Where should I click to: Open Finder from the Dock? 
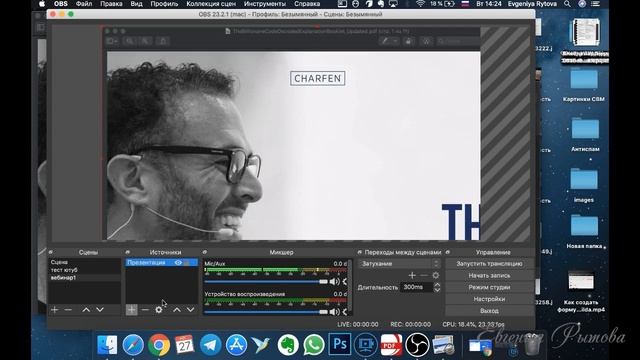coord(107,344)
